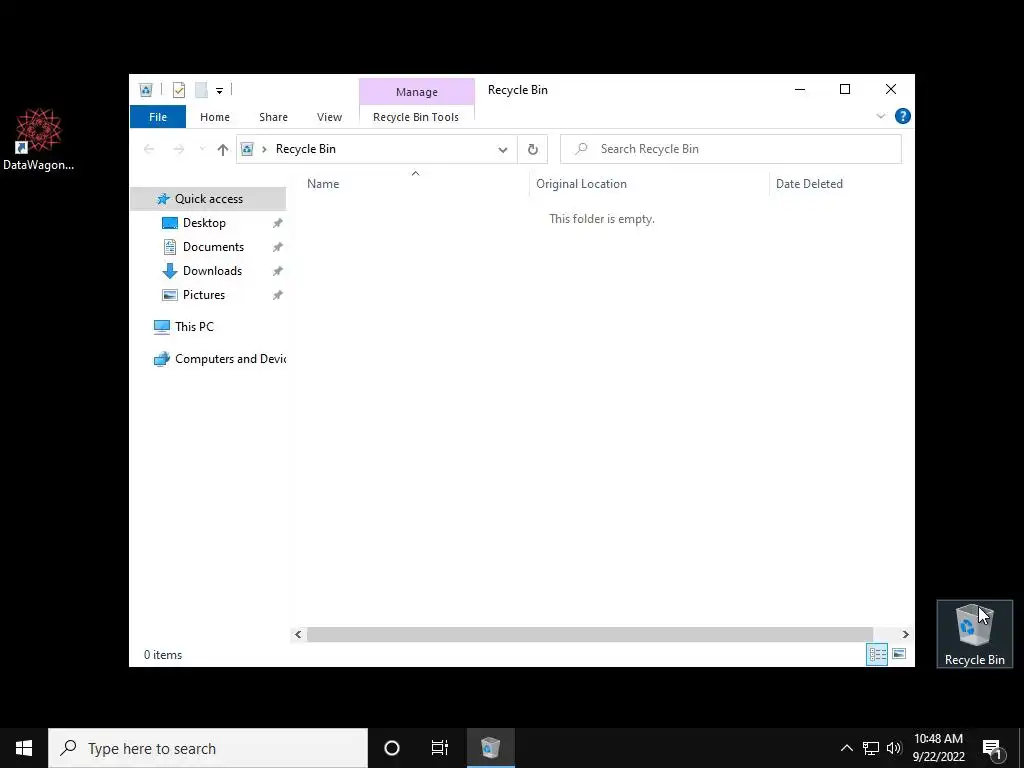Select Quick access in navigation pane

208,199
